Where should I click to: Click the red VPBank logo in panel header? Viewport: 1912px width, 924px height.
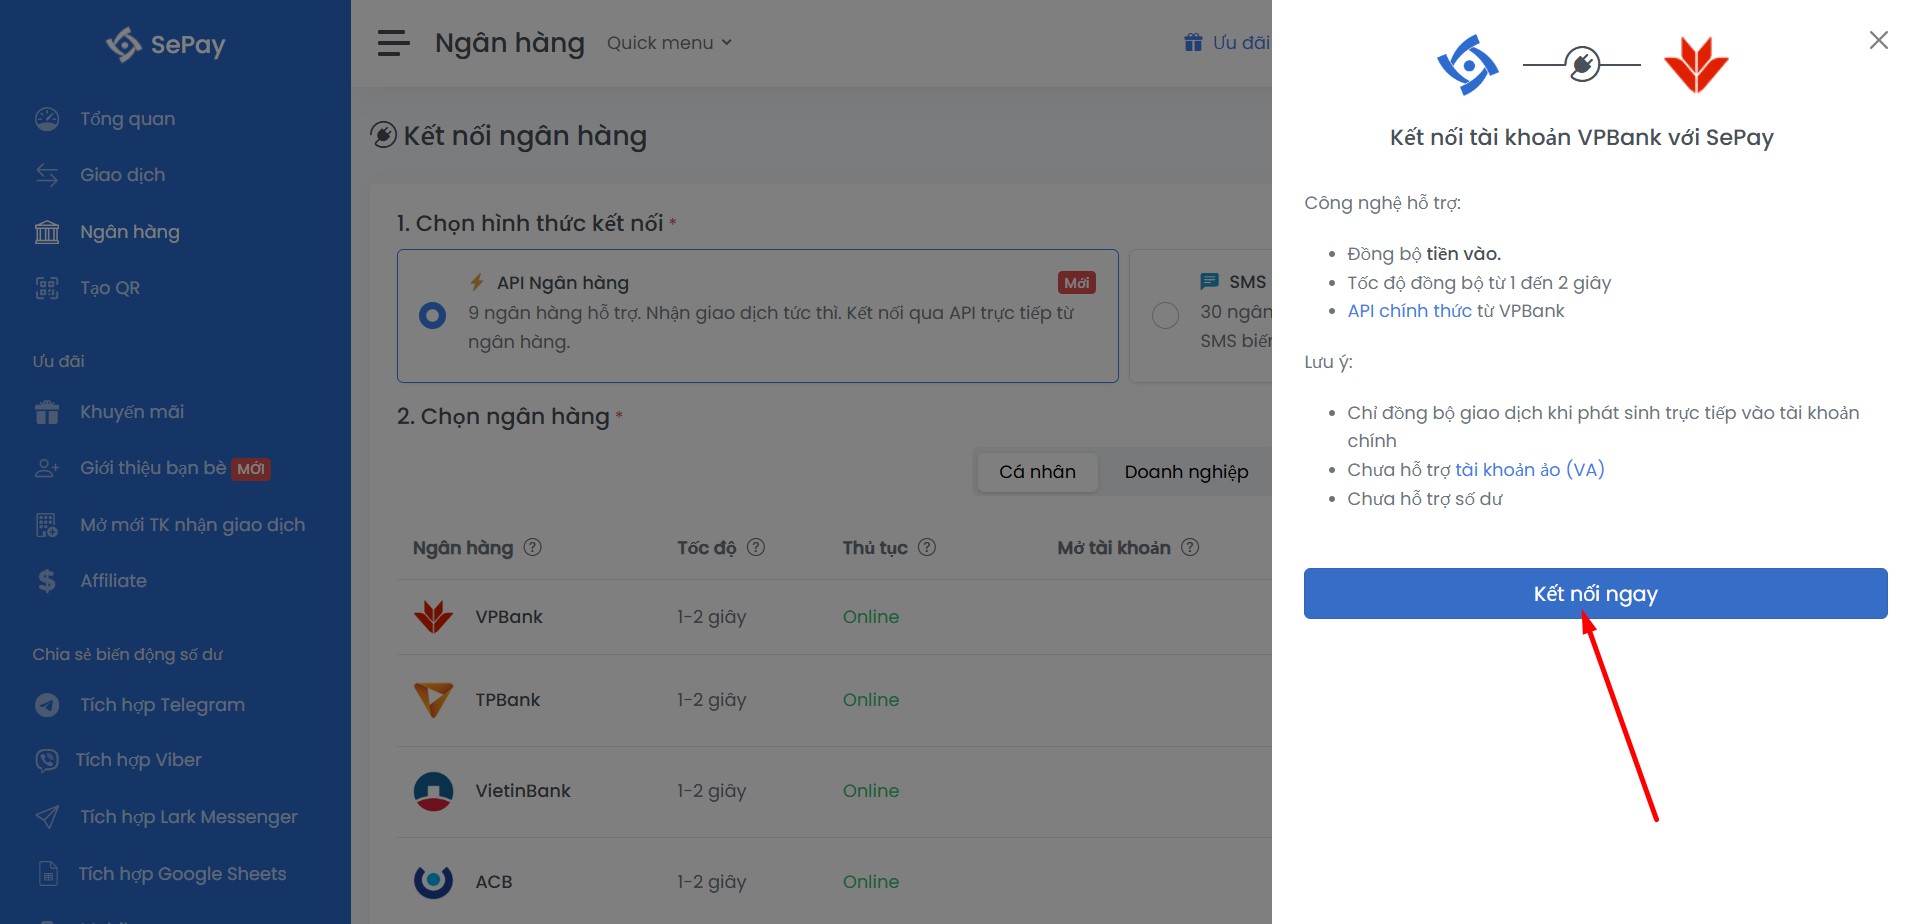(x=1696, y=65)
